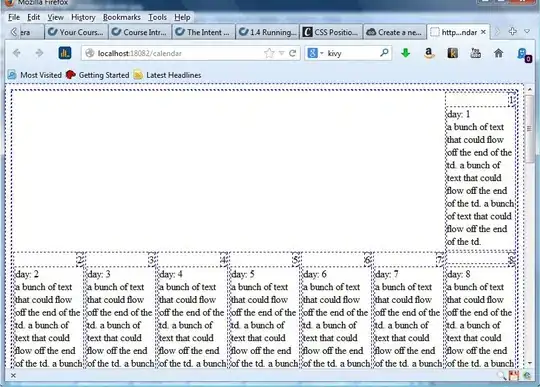Image resolution: width=540 pixels, height=387 pixels.
Task: Click the 'day: 7' text
Action: click(x=386, y=274)
